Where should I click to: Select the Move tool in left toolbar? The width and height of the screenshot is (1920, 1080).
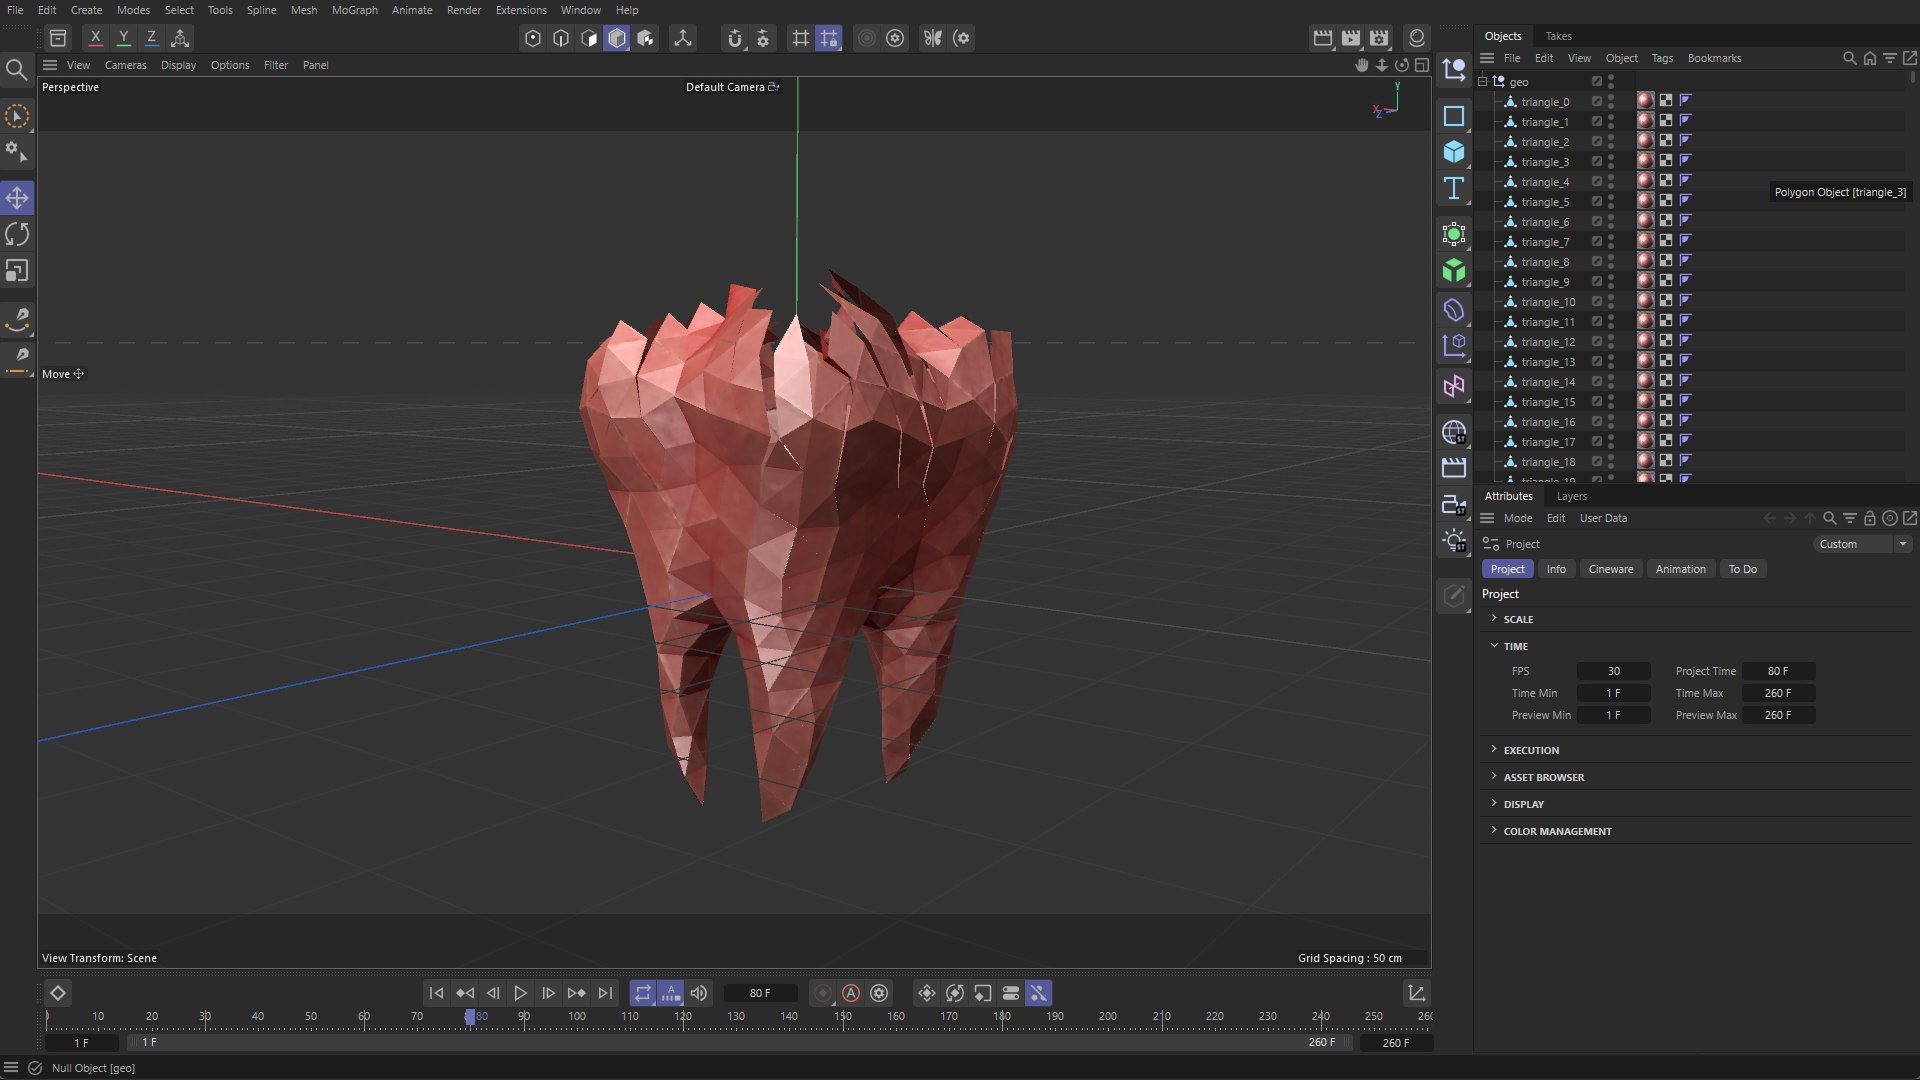coord(17,197)
